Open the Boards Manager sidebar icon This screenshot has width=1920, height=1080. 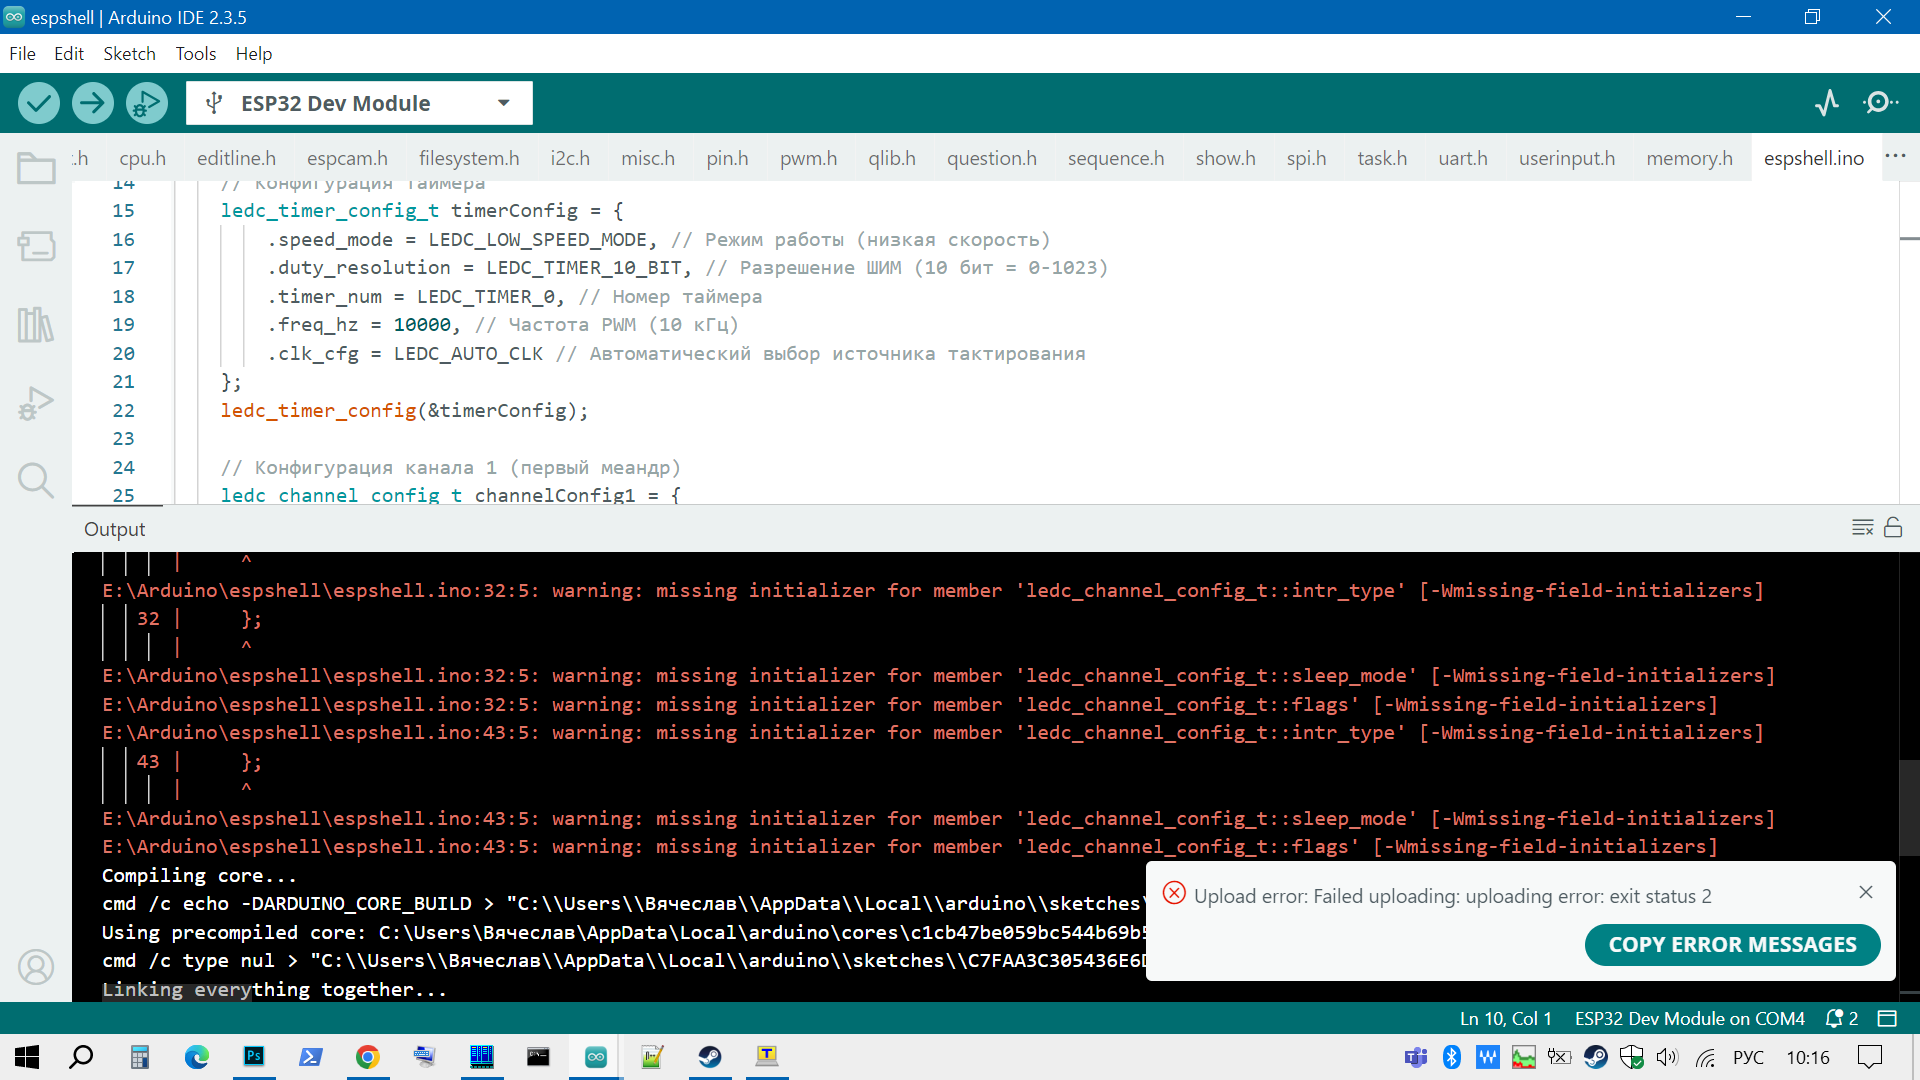(x=36, y=246)
